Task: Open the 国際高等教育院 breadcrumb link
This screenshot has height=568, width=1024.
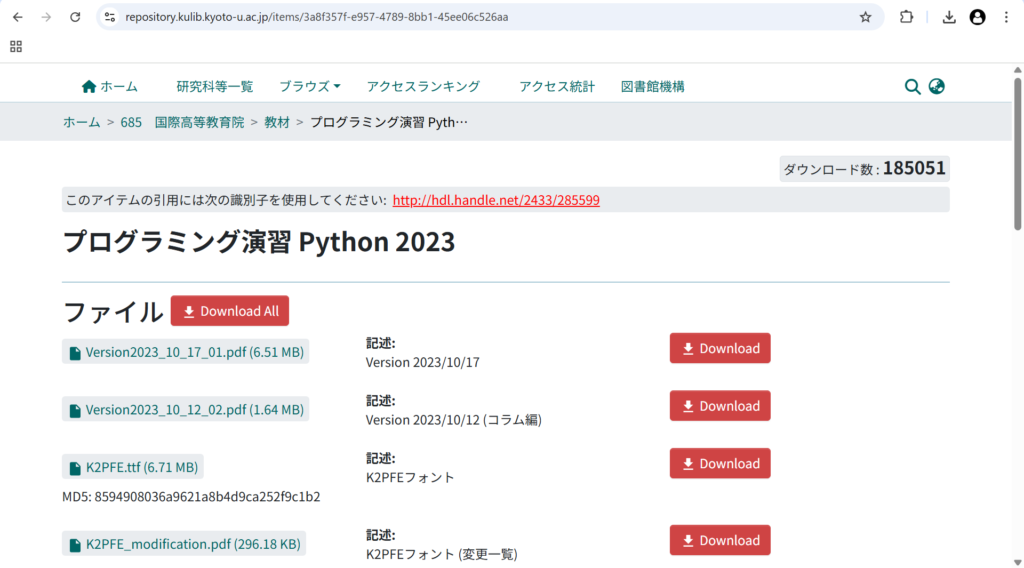Action: (x=199, y=122)
